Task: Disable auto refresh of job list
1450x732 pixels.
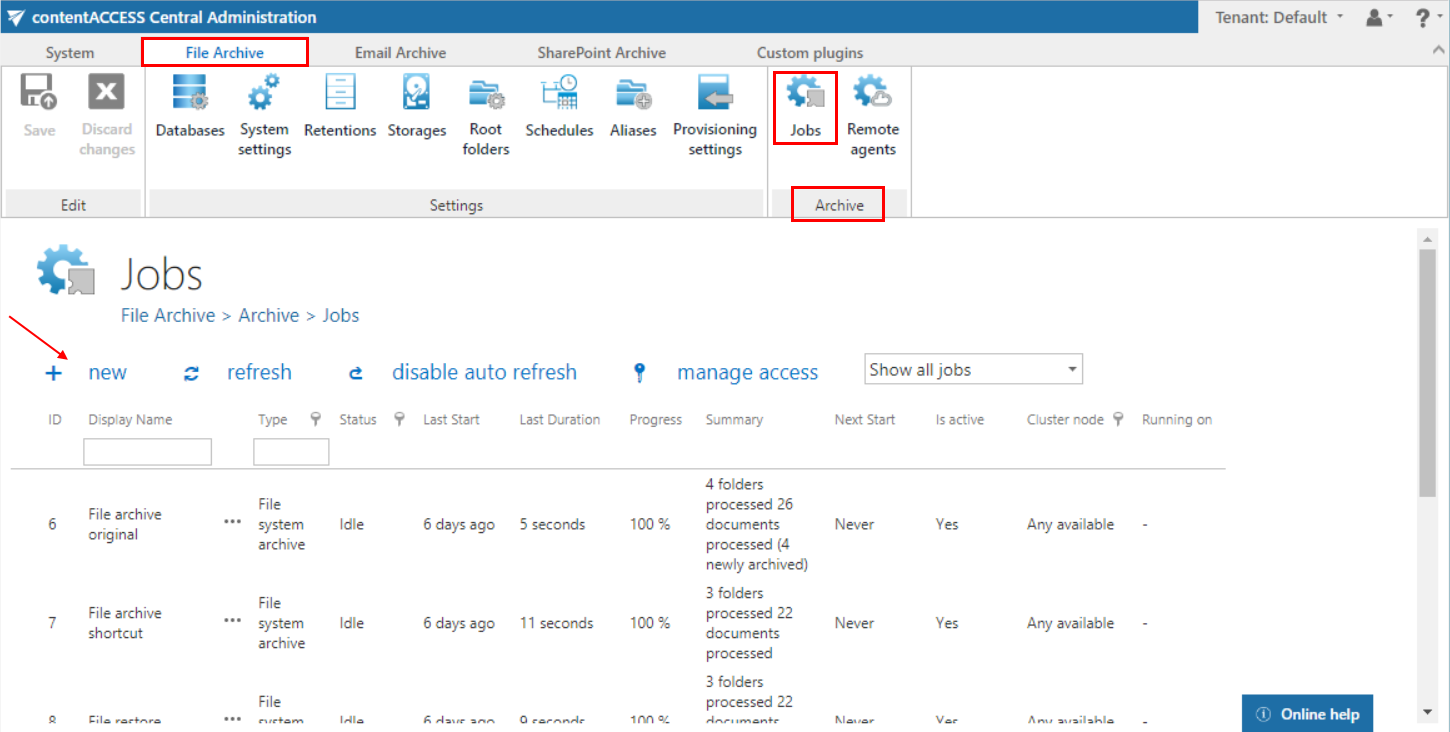Action: [x=483, y=373]
